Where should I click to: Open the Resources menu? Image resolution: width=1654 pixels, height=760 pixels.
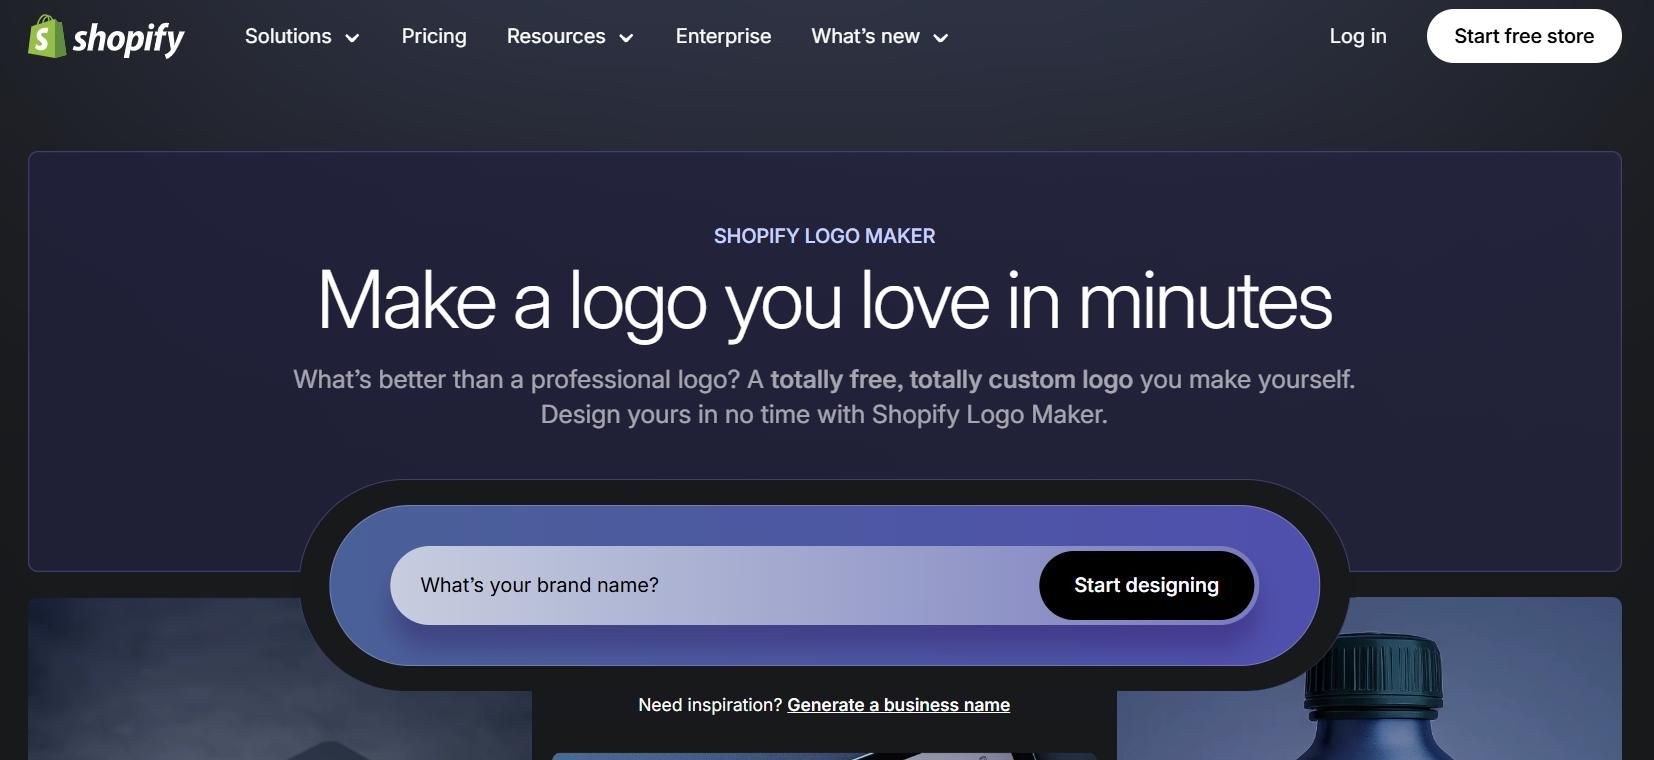coord(556,37)
